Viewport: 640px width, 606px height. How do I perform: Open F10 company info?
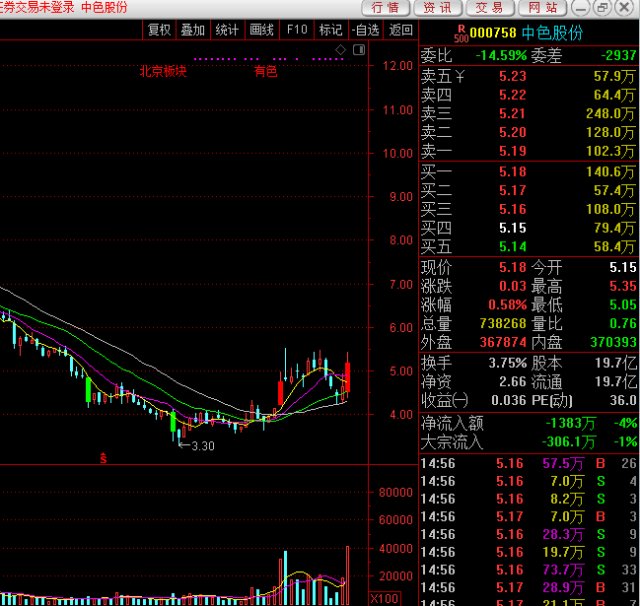click(x=297, y=30)
